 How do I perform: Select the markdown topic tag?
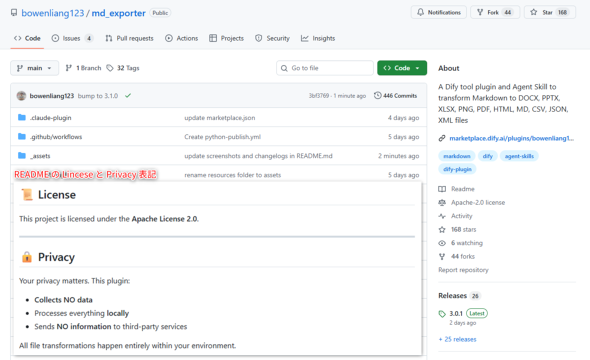tap(457, 156)
